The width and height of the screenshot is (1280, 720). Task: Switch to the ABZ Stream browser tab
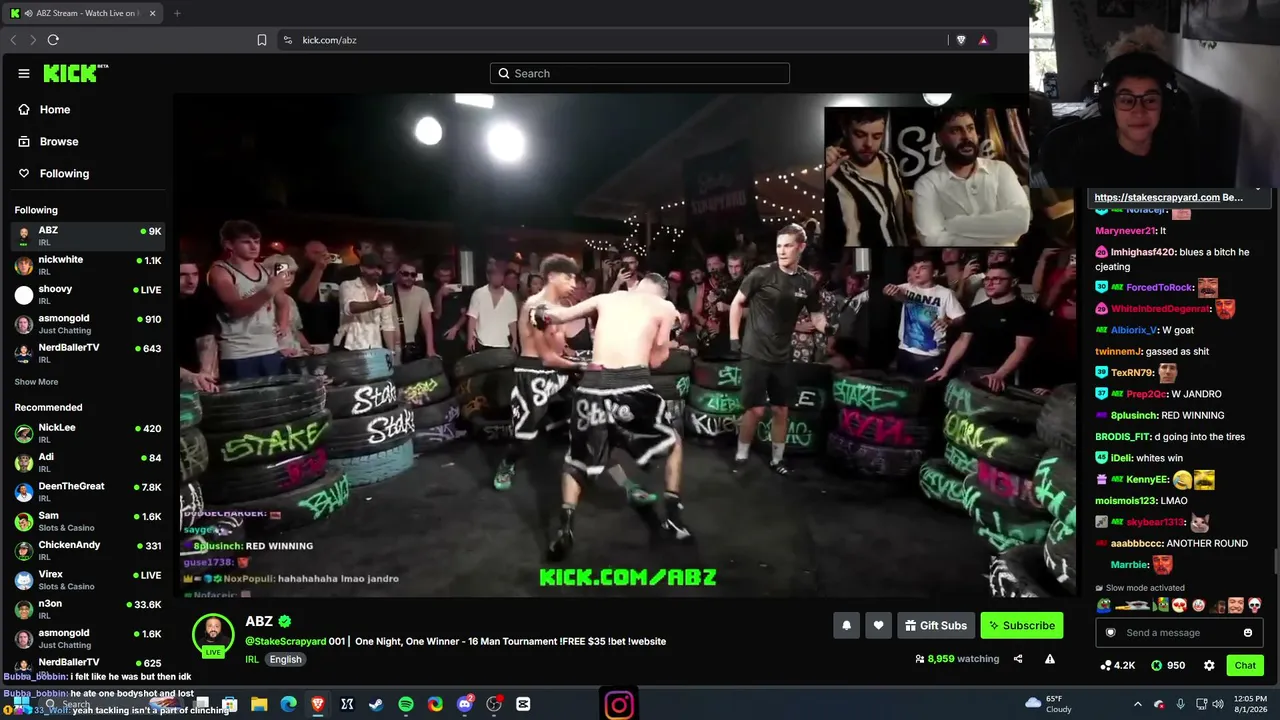82,13
